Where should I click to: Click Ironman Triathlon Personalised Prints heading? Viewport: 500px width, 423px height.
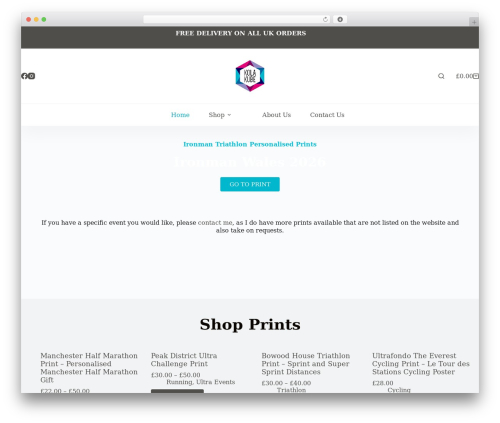point(250,144)
